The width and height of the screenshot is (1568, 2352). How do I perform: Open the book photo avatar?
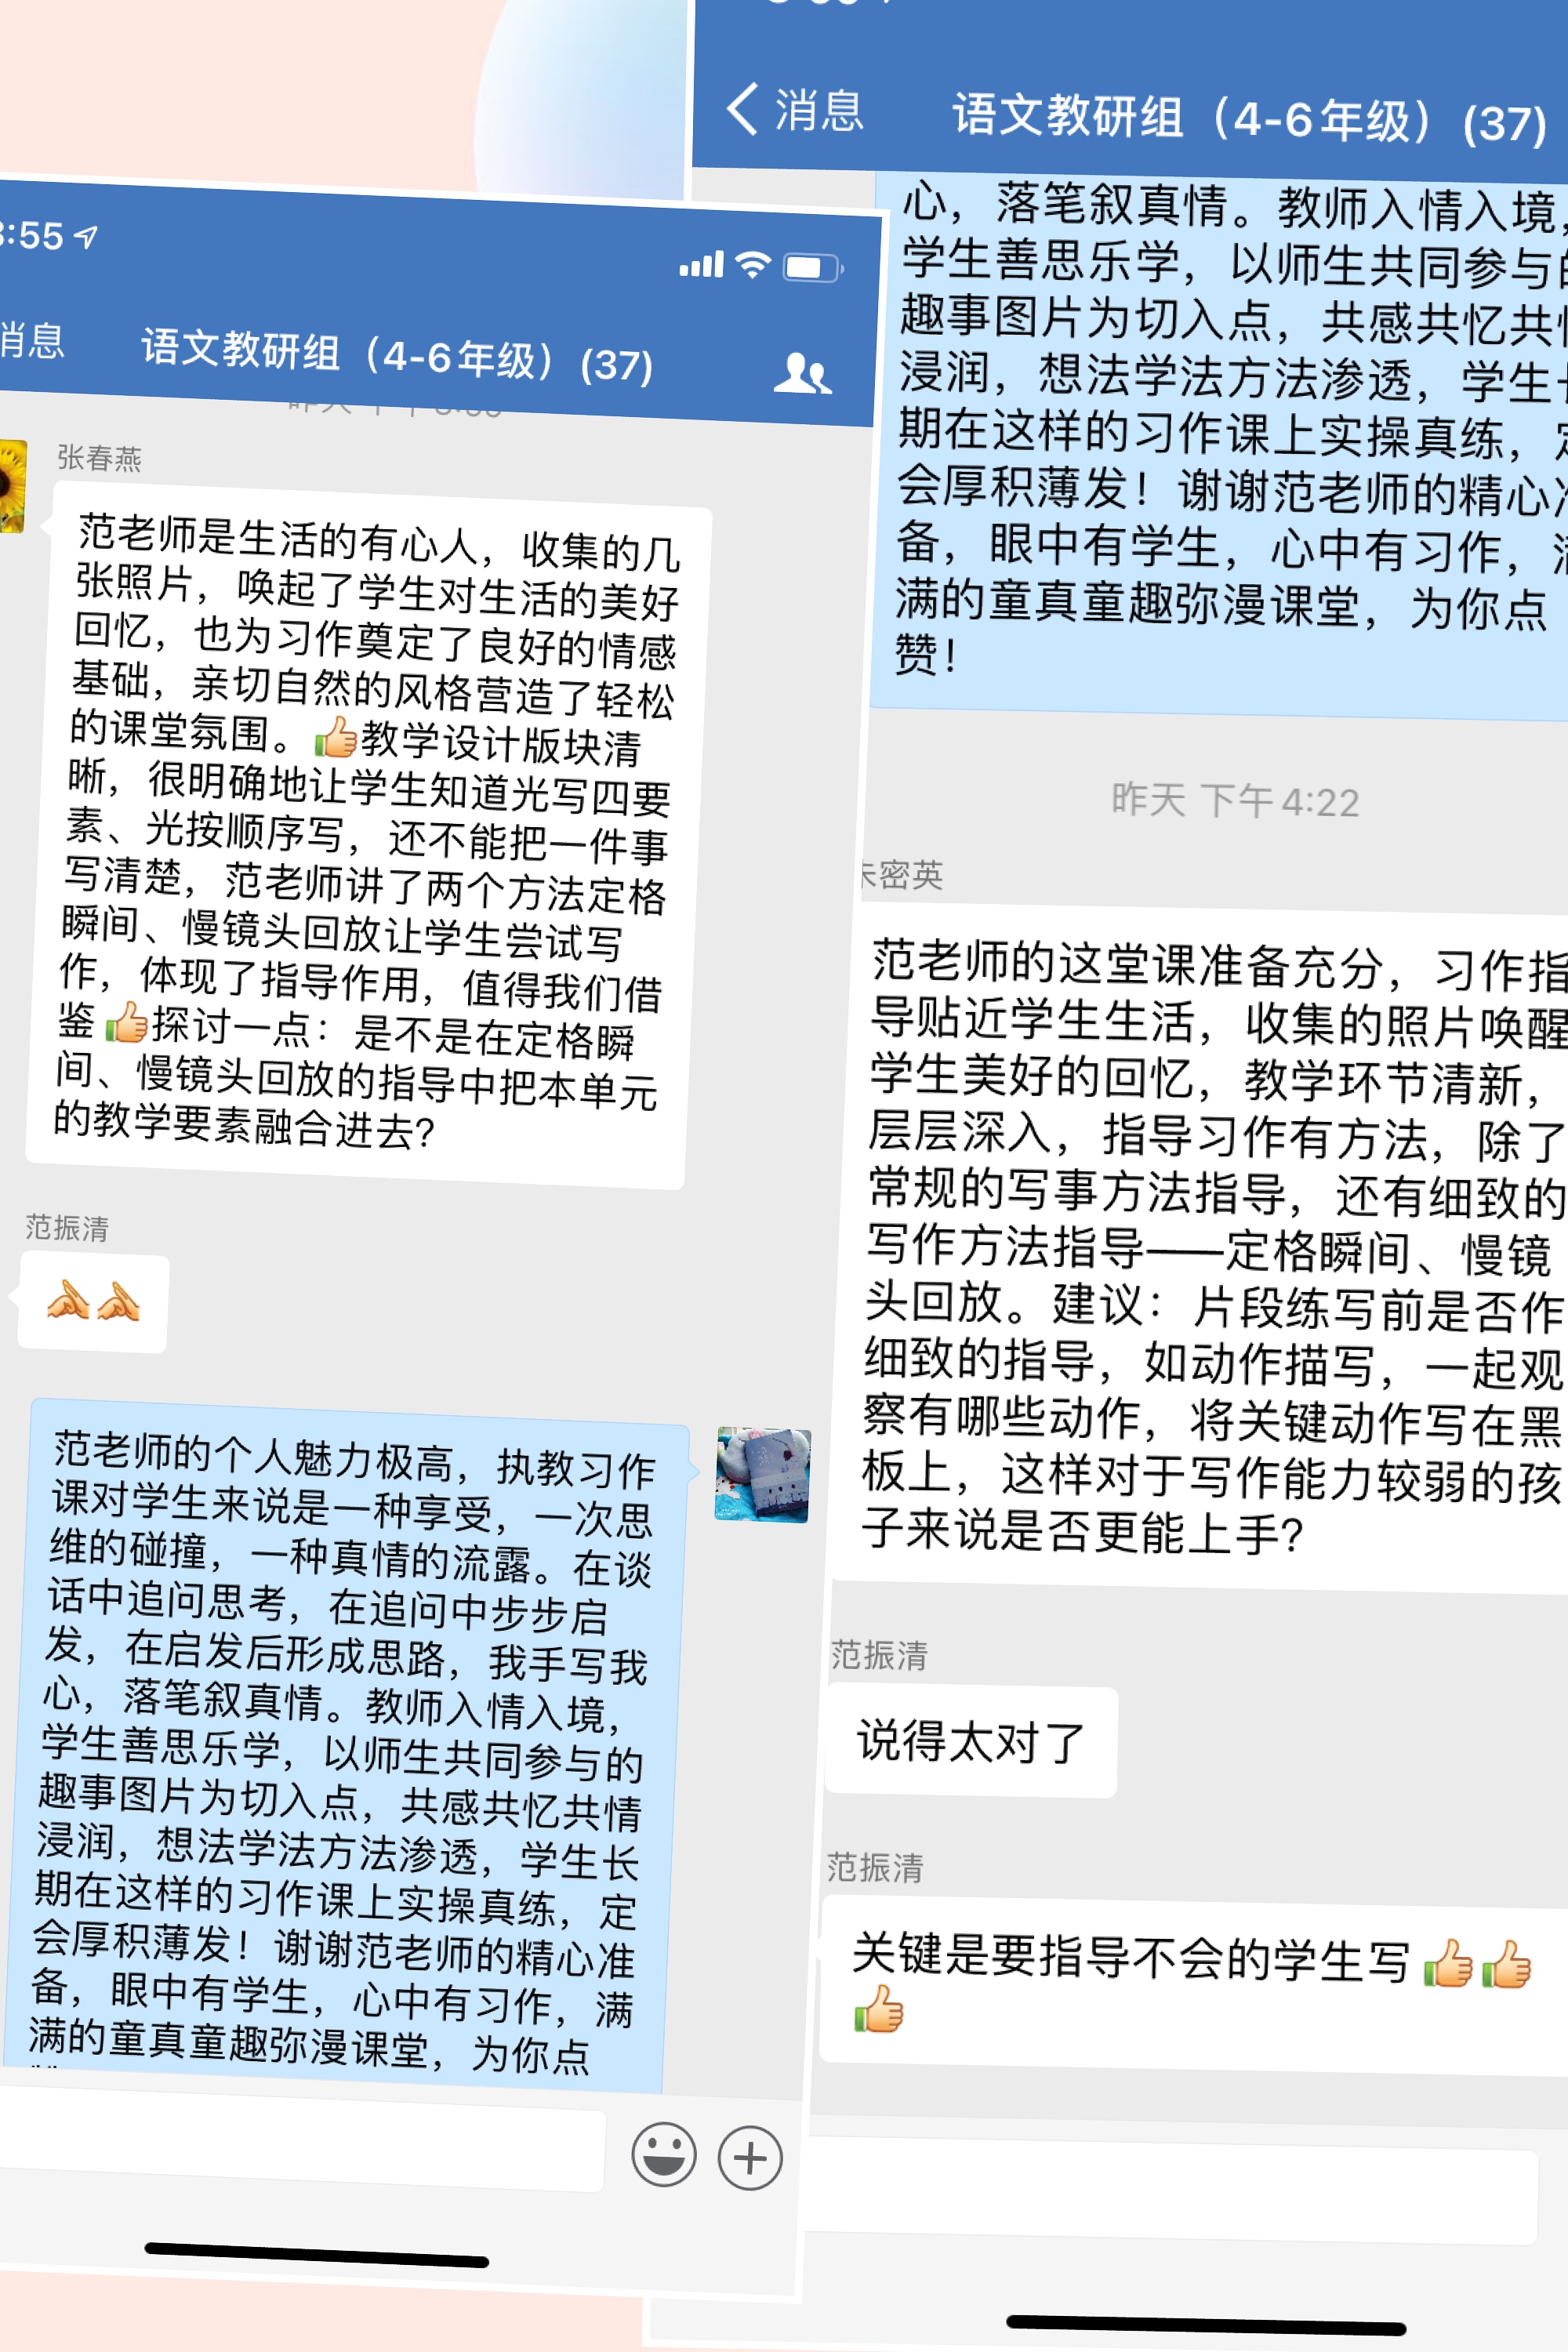click(x=762, y=1475)
